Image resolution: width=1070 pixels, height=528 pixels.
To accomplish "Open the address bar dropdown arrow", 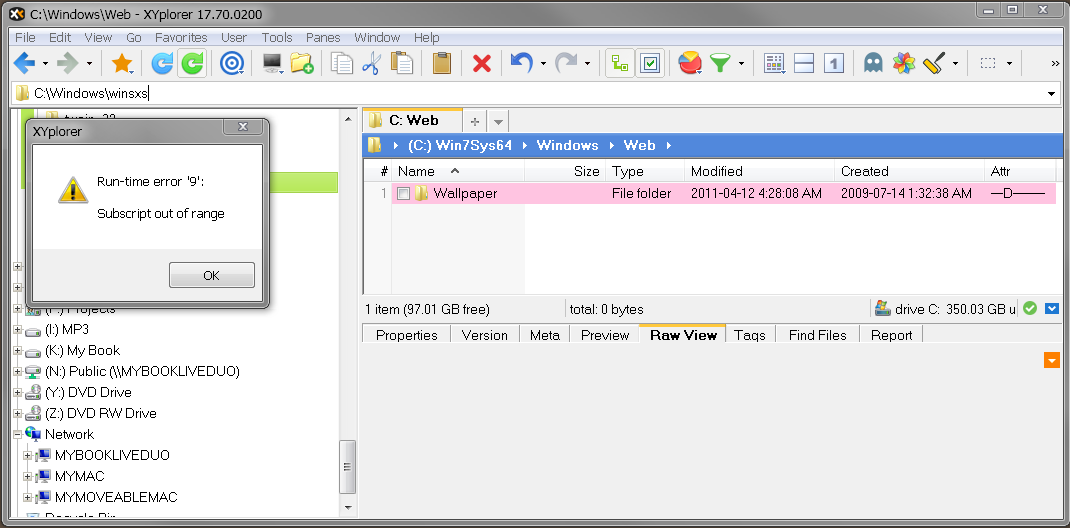I will click(x=1051, y=94).
